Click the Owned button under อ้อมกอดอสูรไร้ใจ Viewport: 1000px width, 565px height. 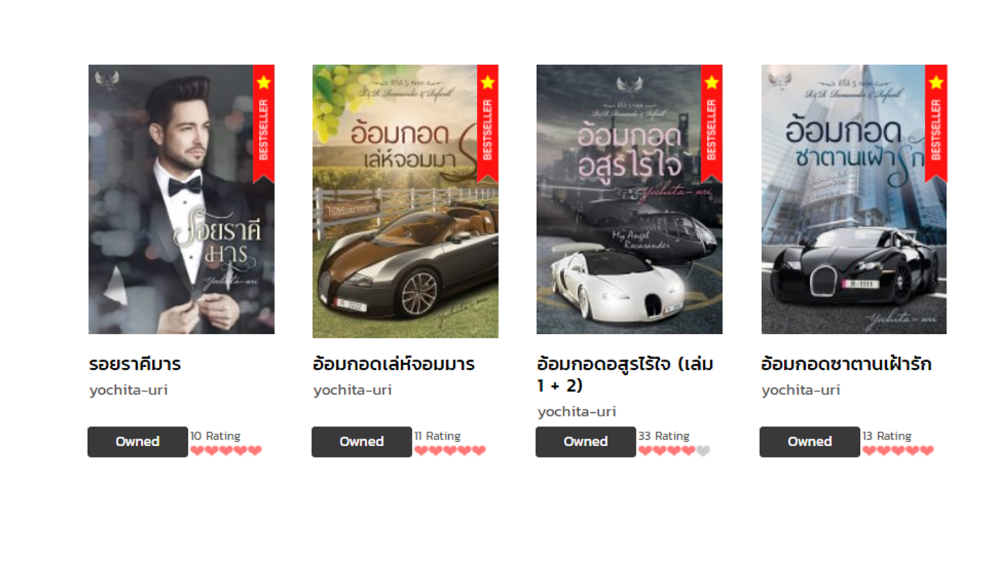click(585, 442)
